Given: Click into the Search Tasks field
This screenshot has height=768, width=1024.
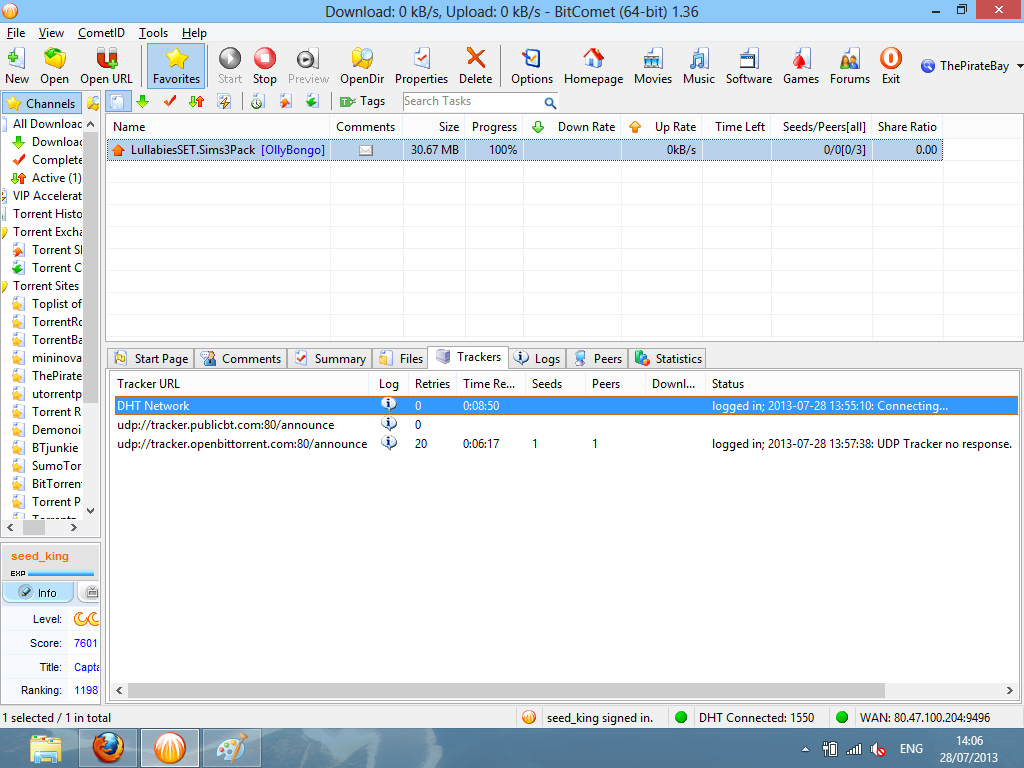Looking at the screenshot, I should 472,101.
